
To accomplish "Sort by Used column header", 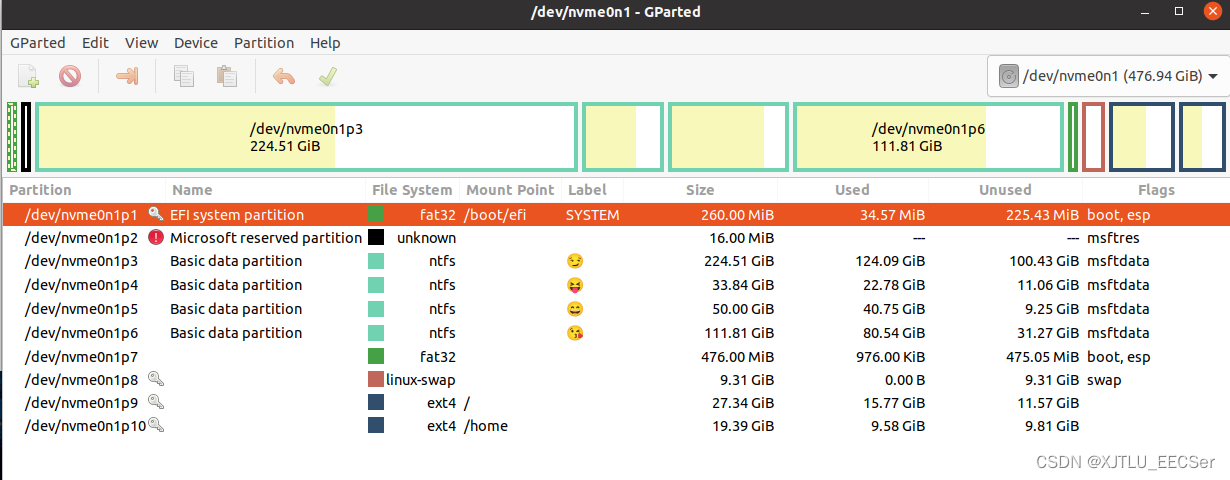I will 852,190.
